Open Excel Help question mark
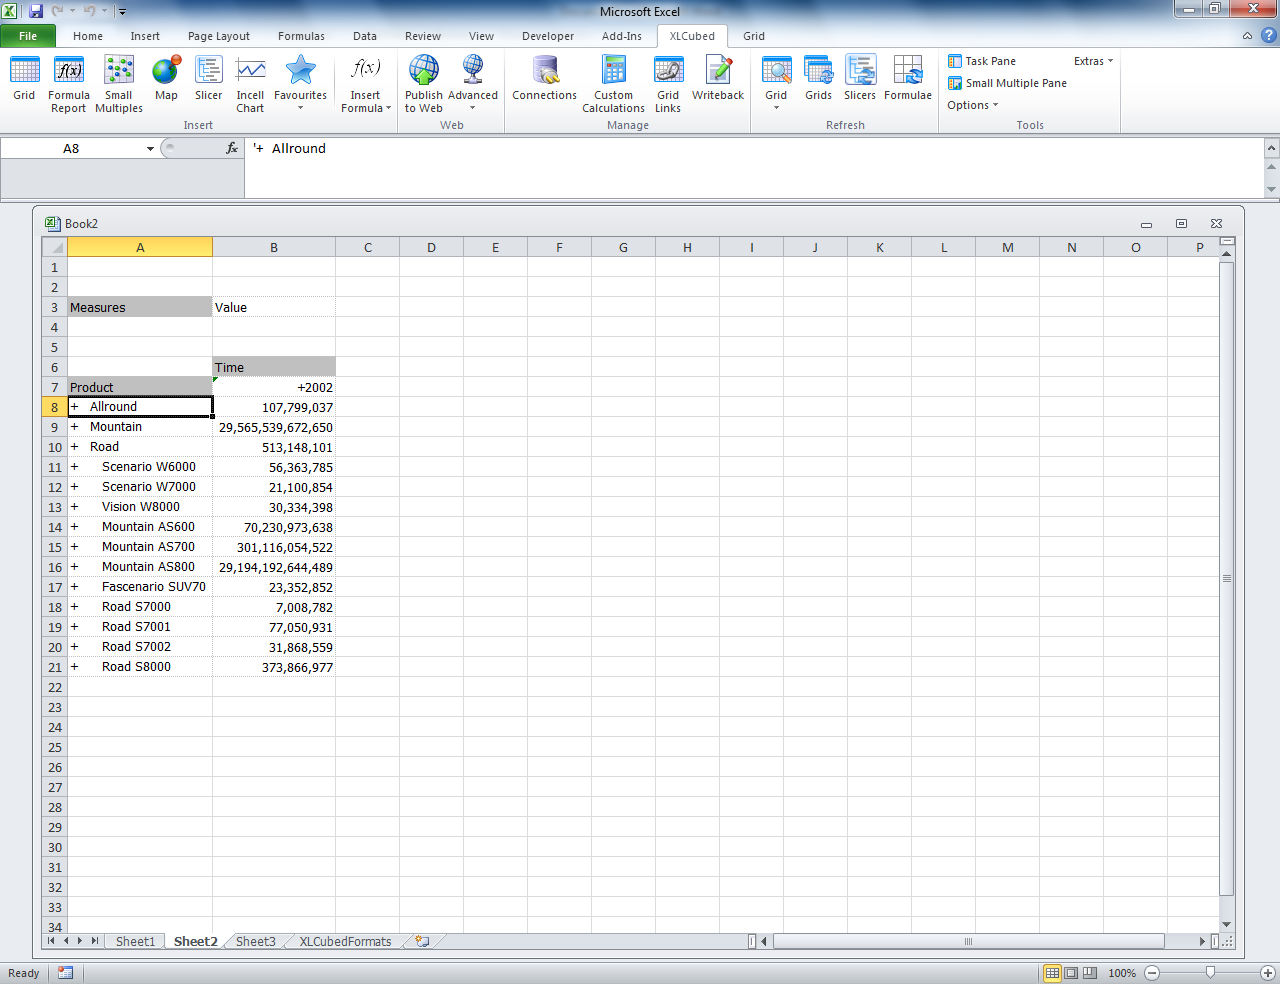The width and height of the screenshot is (1280, 984). point(1268,36)
